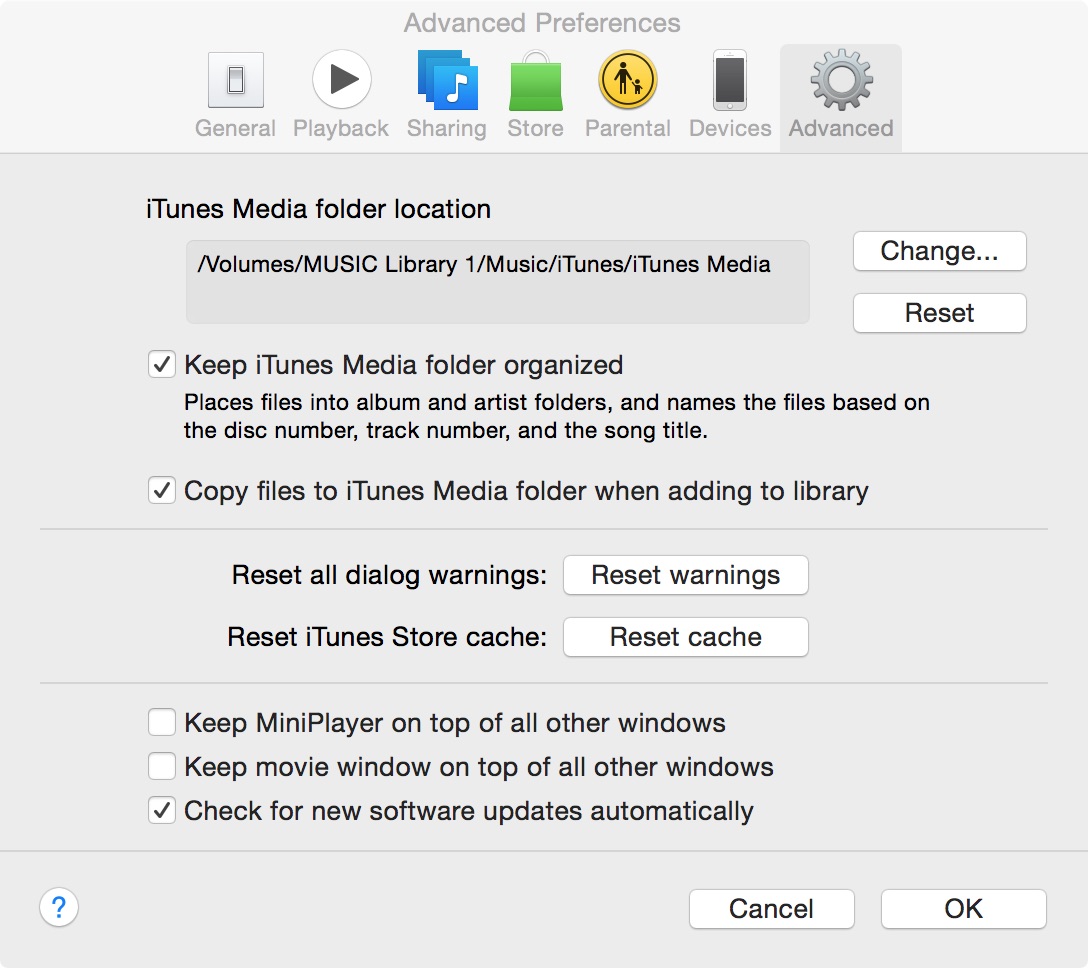1088x968 pixels.
Task: Open the General preferences pane
Action: [235, 95]
